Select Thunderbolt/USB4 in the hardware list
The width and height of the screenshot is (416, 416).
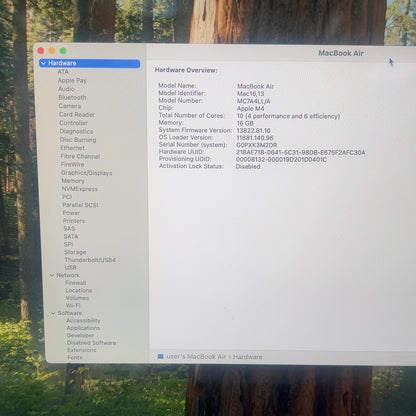(x=90, y=260)
